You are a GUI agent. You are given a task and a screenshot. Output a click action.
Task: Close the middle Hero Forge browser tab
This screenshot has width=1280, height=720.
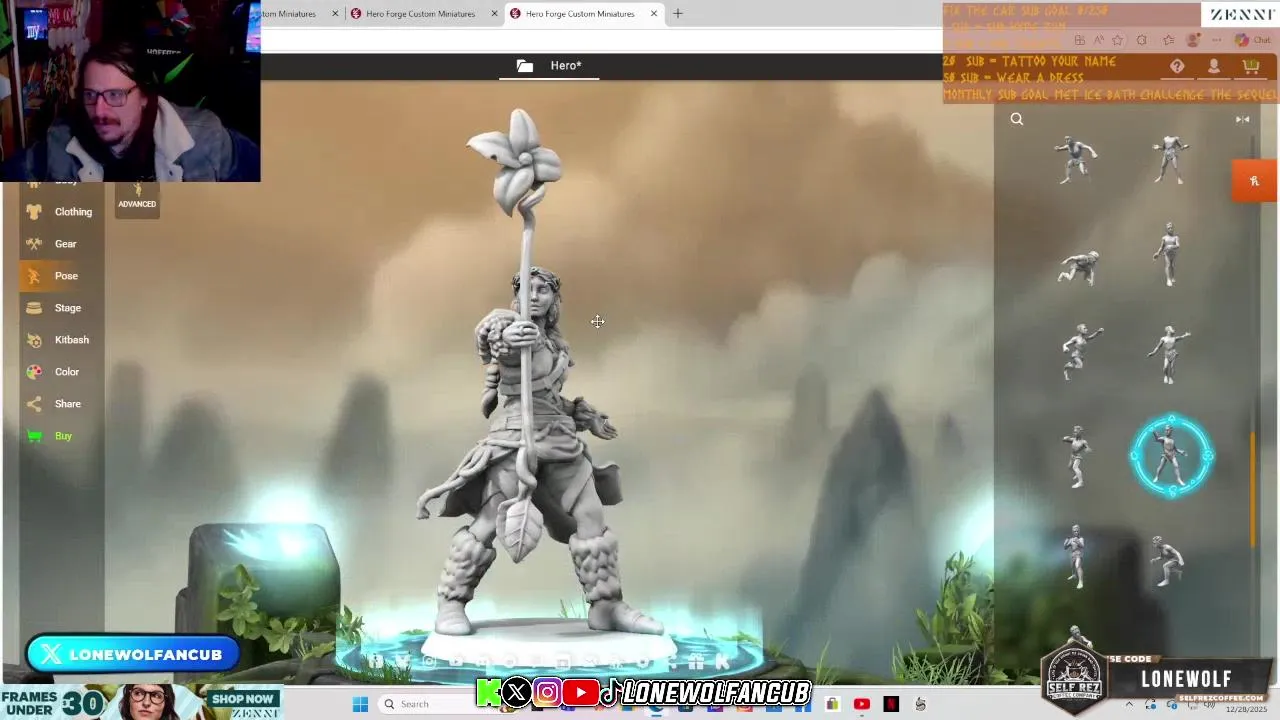tap(495, 14)
